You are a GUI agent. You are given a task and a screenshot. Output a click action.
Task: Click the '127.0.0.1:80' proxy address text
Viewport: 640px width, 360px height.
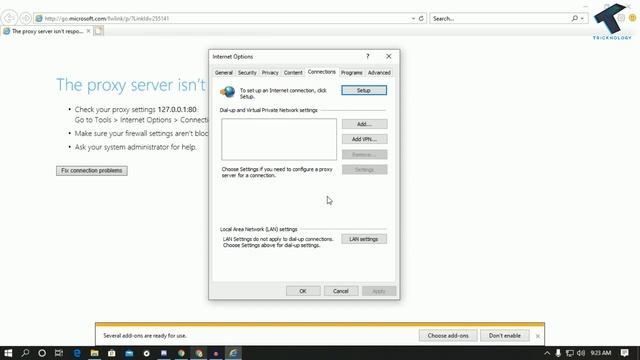[x=177, y=109]
